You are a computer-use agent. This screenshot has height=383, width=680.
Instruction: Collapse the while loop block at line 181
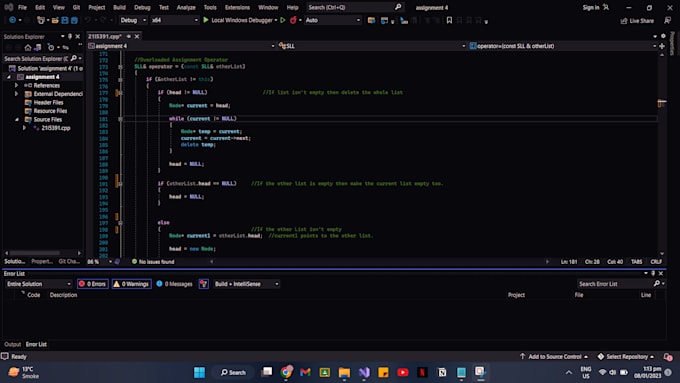121,119
